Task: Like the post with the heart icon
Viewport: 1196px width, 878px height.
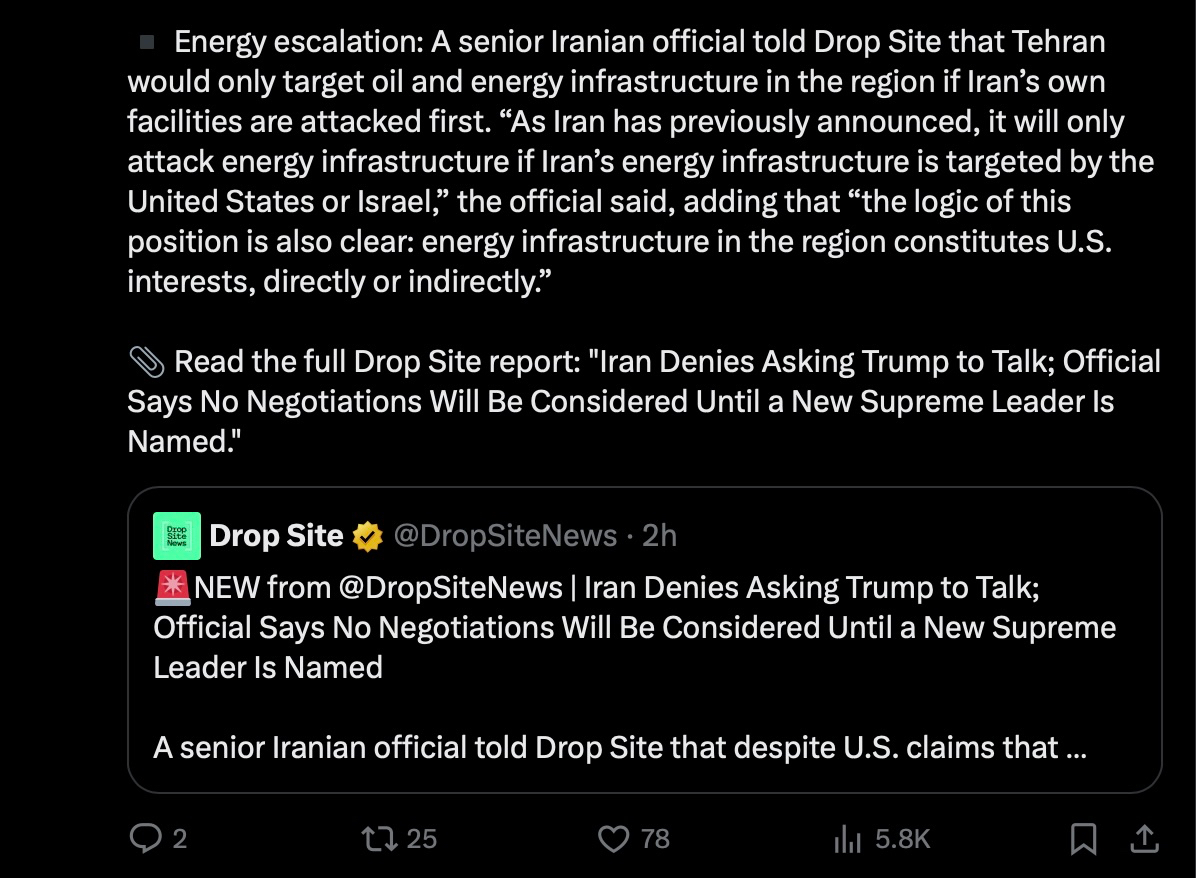Action: tap(613, 838)
